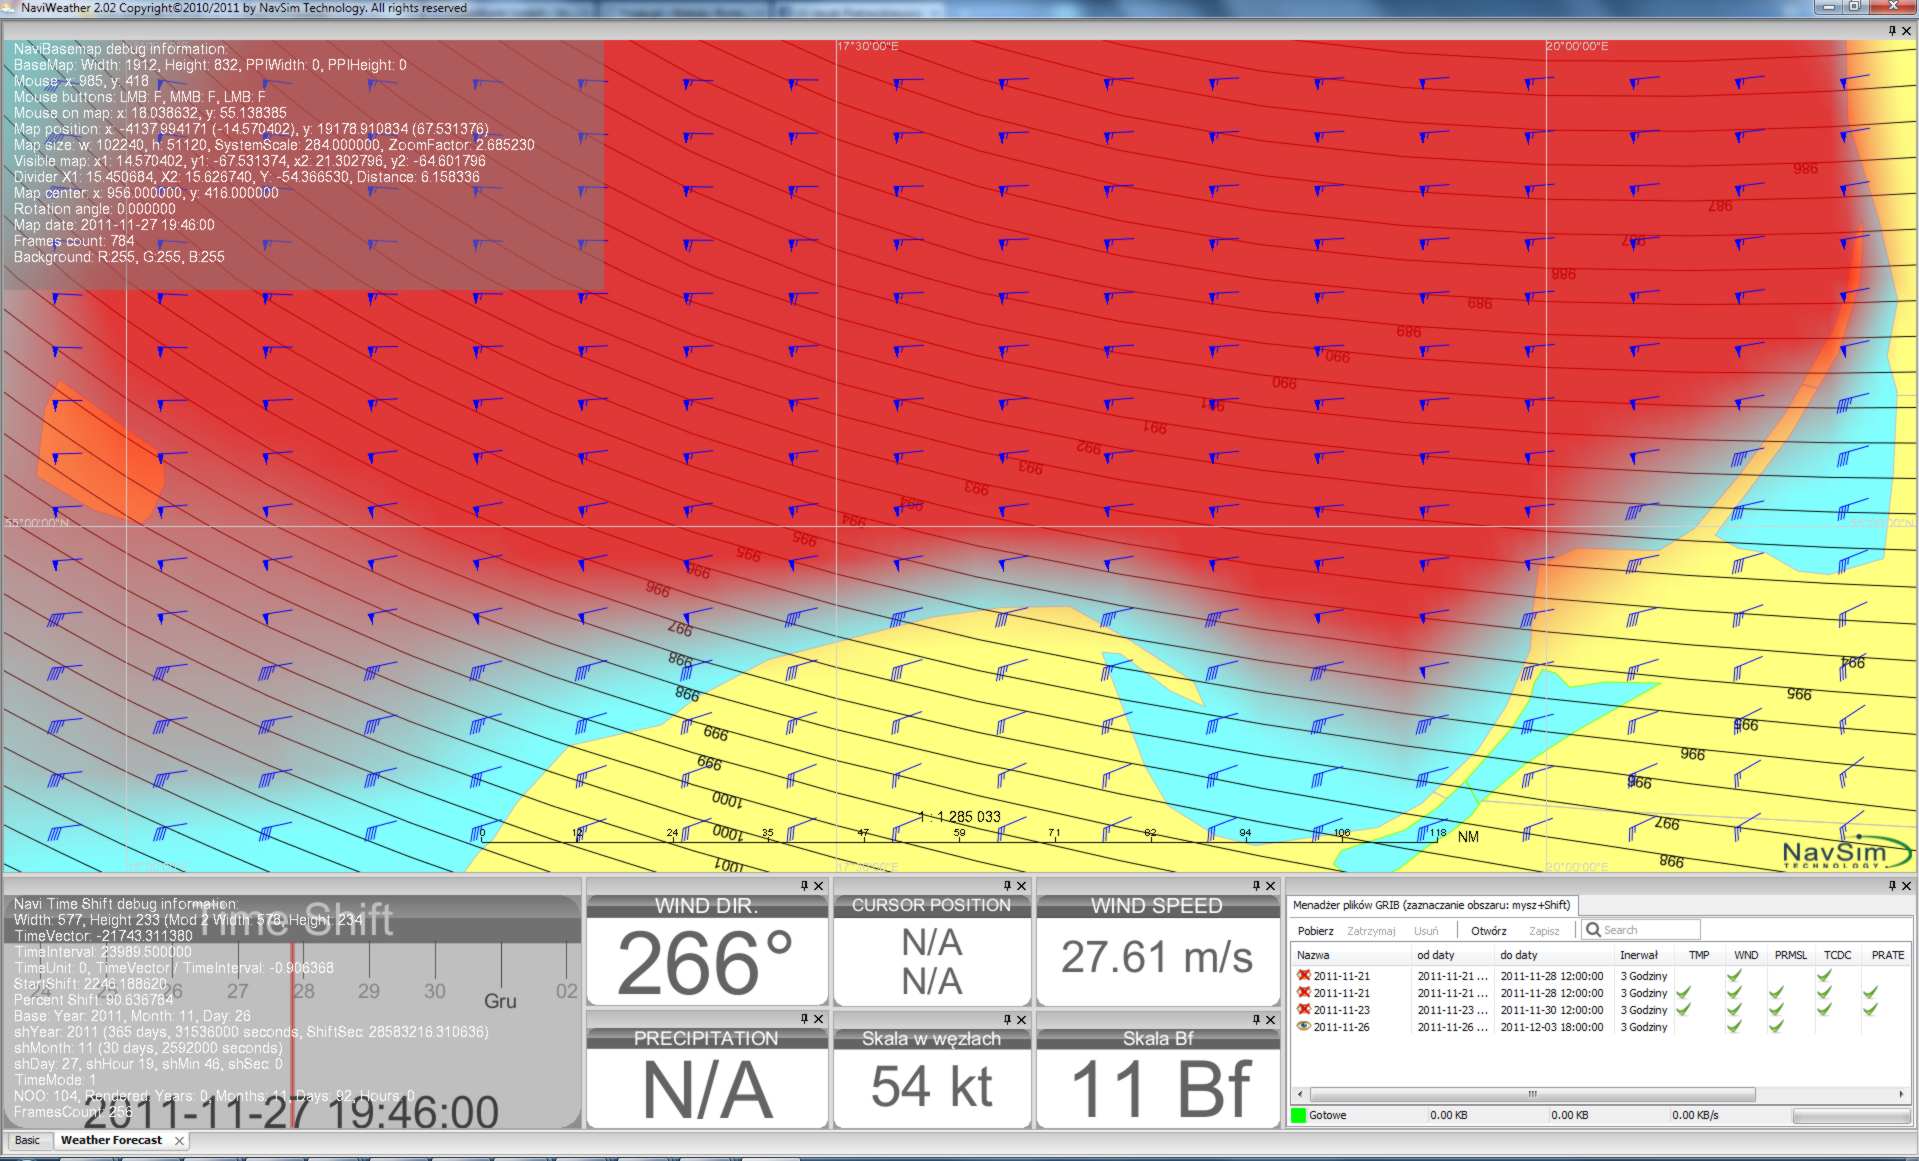The height and width of the screenshot is (1161, 1919).
Task: Click Pobierz to download GRIB
Action: (x=1315, y=931)
